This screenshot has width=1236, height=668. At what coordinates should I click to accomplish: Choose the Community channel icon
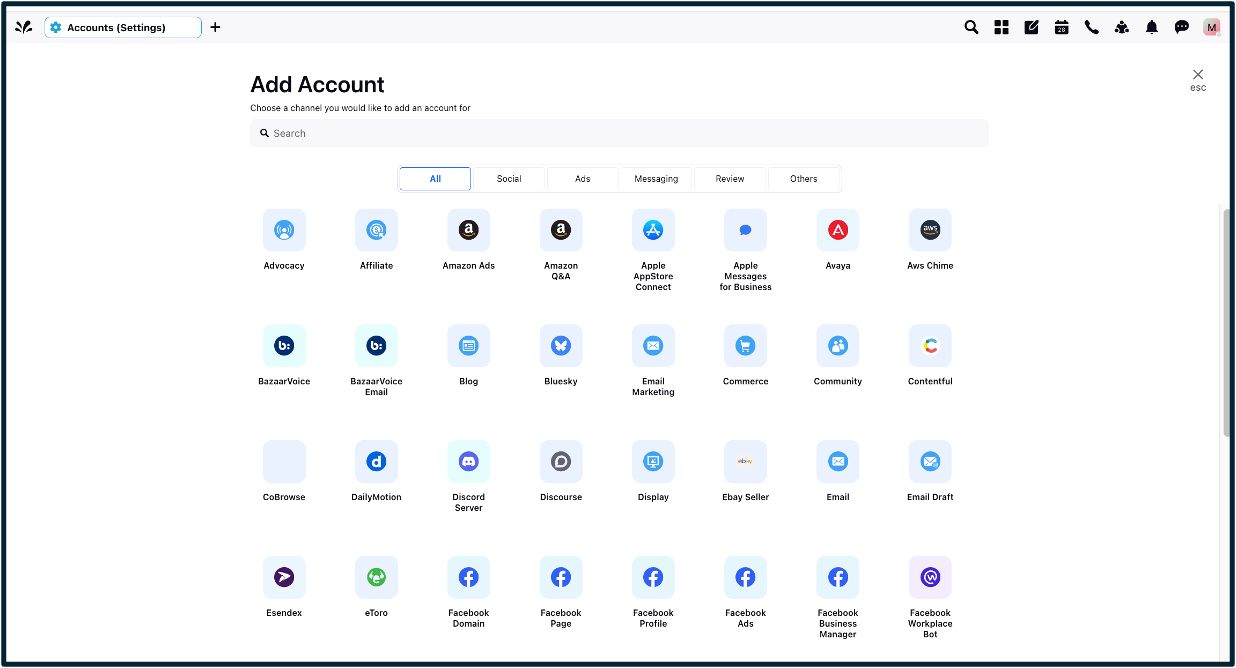point(838,346)
